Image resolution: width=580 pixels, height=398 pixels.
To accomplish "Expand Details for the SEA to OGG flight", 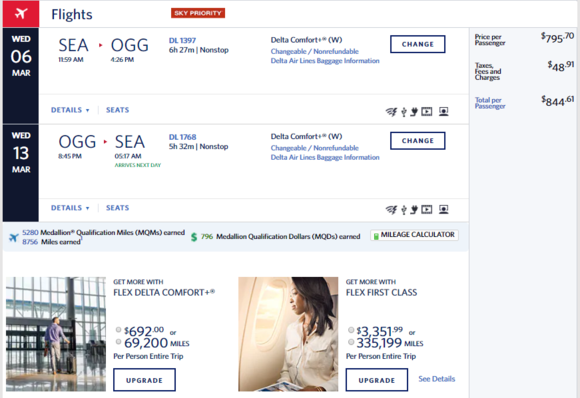I will pos(70,110).
